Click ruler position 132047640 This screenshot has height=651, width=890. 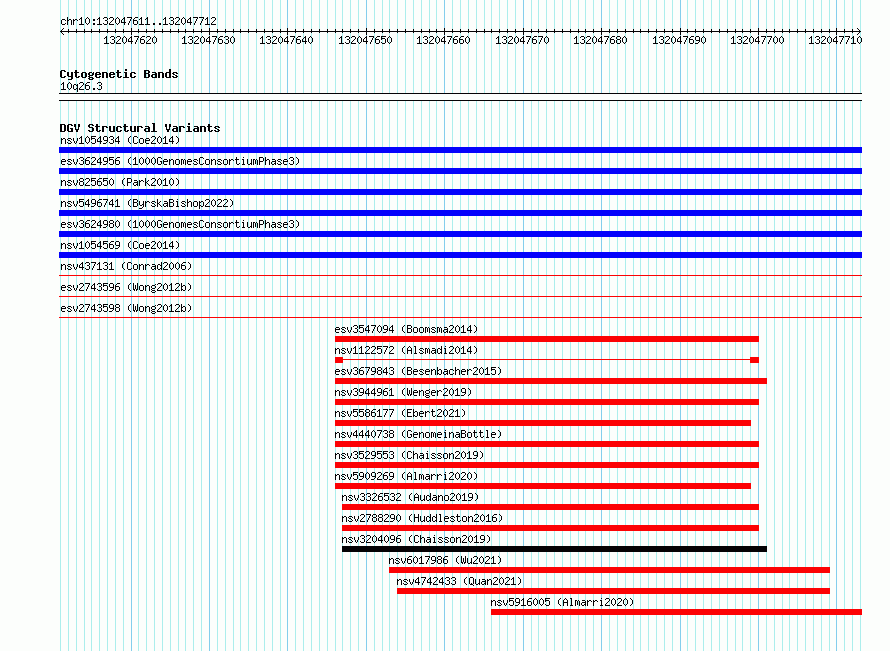287,40
